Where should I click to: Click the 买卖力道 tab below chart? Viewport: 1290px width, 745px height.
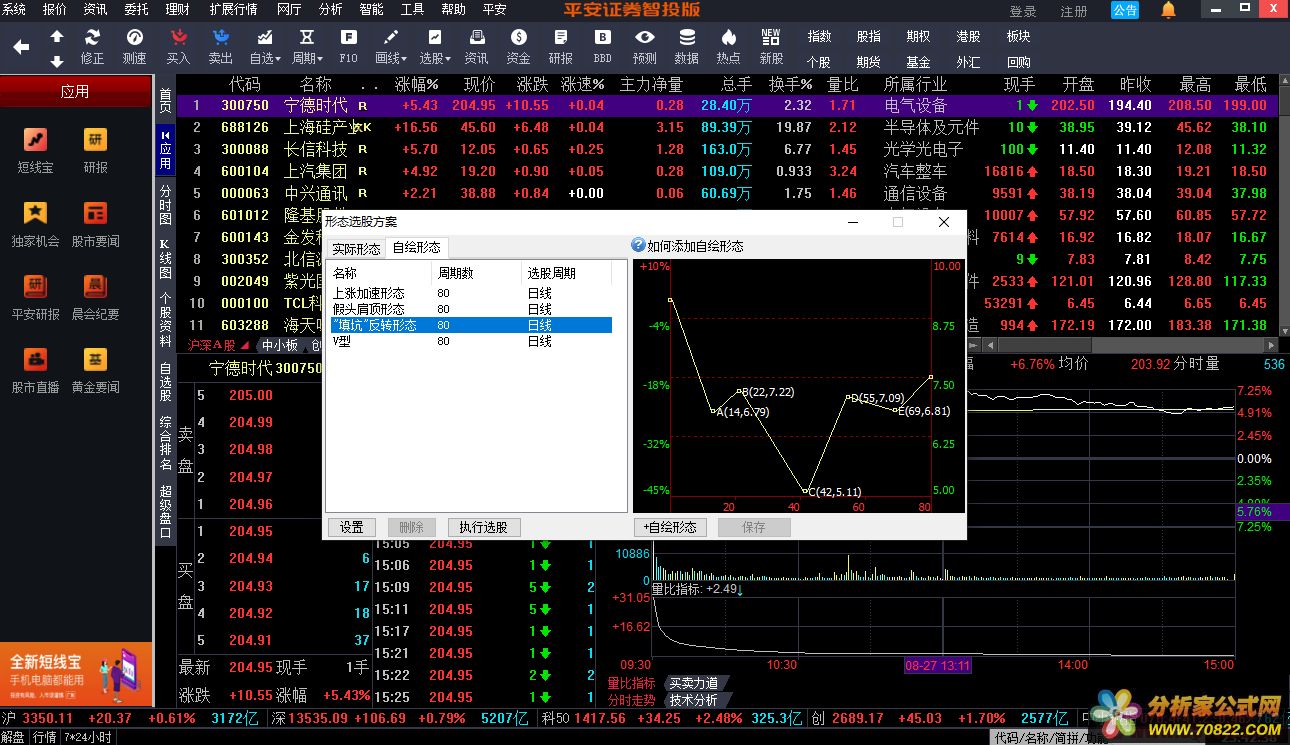pyautogui.click(x=693, y=683)
